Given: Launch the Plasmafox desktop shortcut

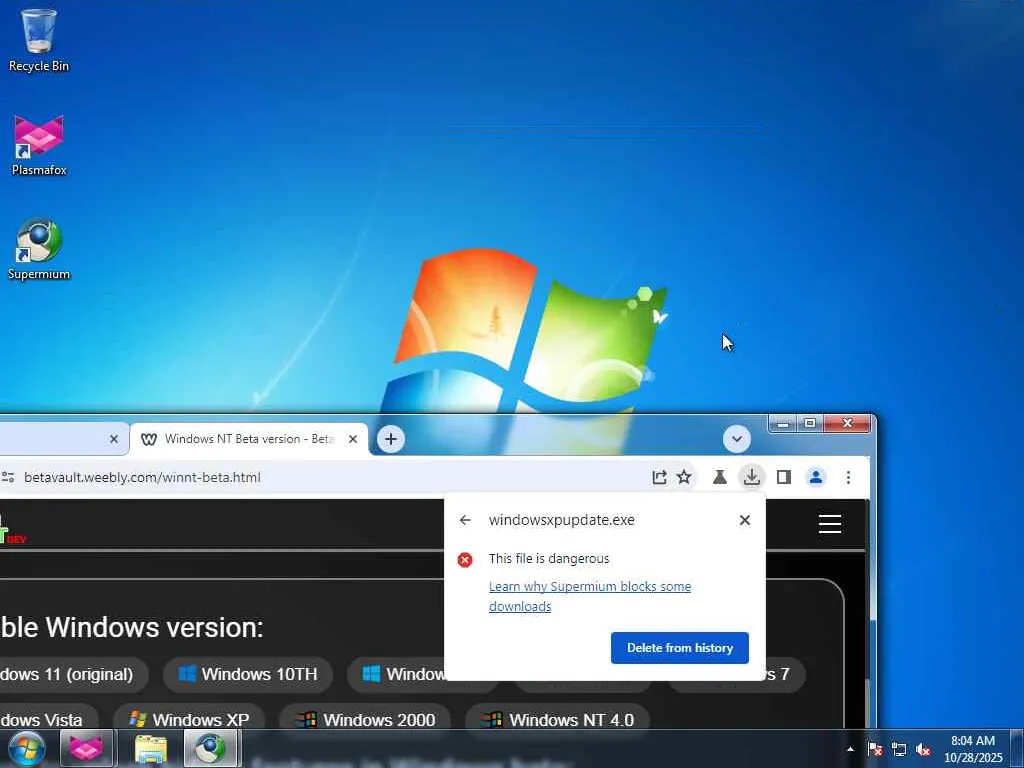Looking at the screenshot, I should 39,145.
